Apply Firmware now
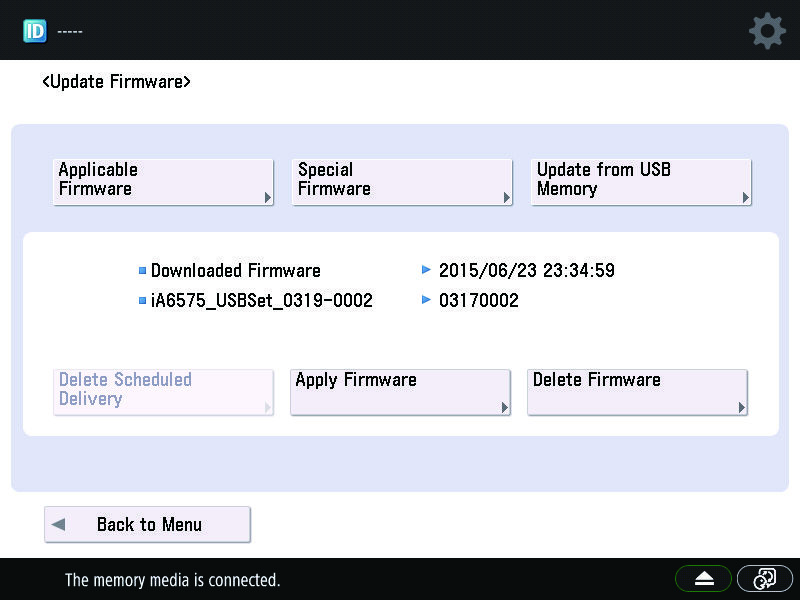The image size is (800, 600). click(401, 392)
